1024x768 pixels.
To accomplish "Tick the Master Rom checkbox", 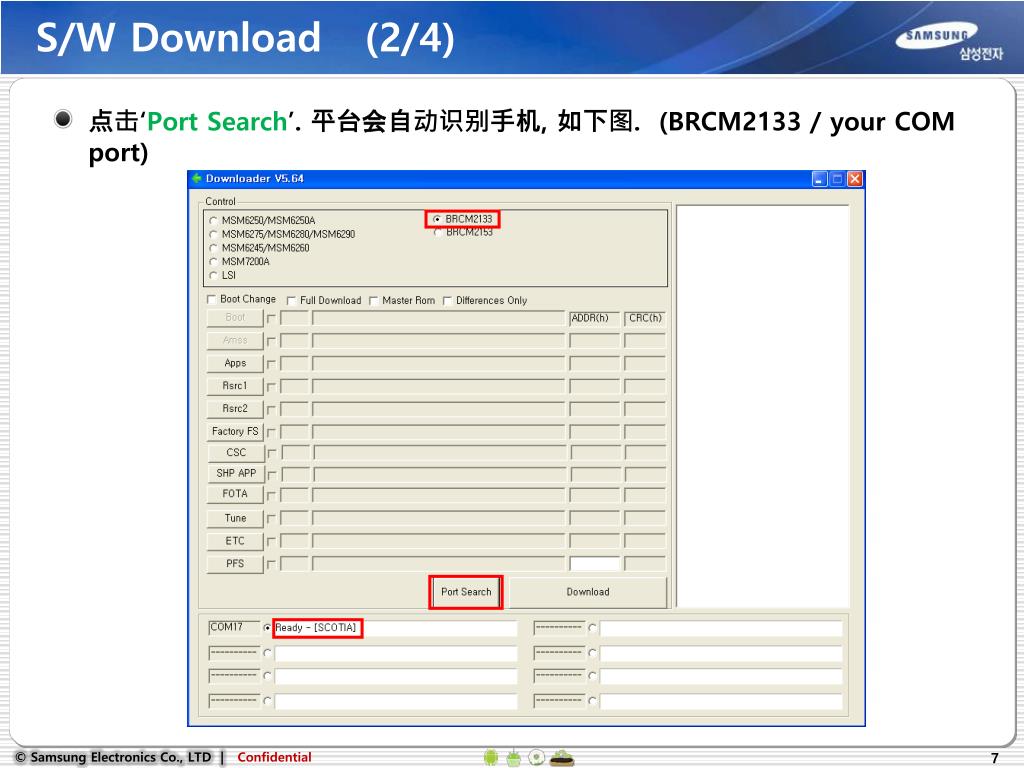I will point(374,300).
